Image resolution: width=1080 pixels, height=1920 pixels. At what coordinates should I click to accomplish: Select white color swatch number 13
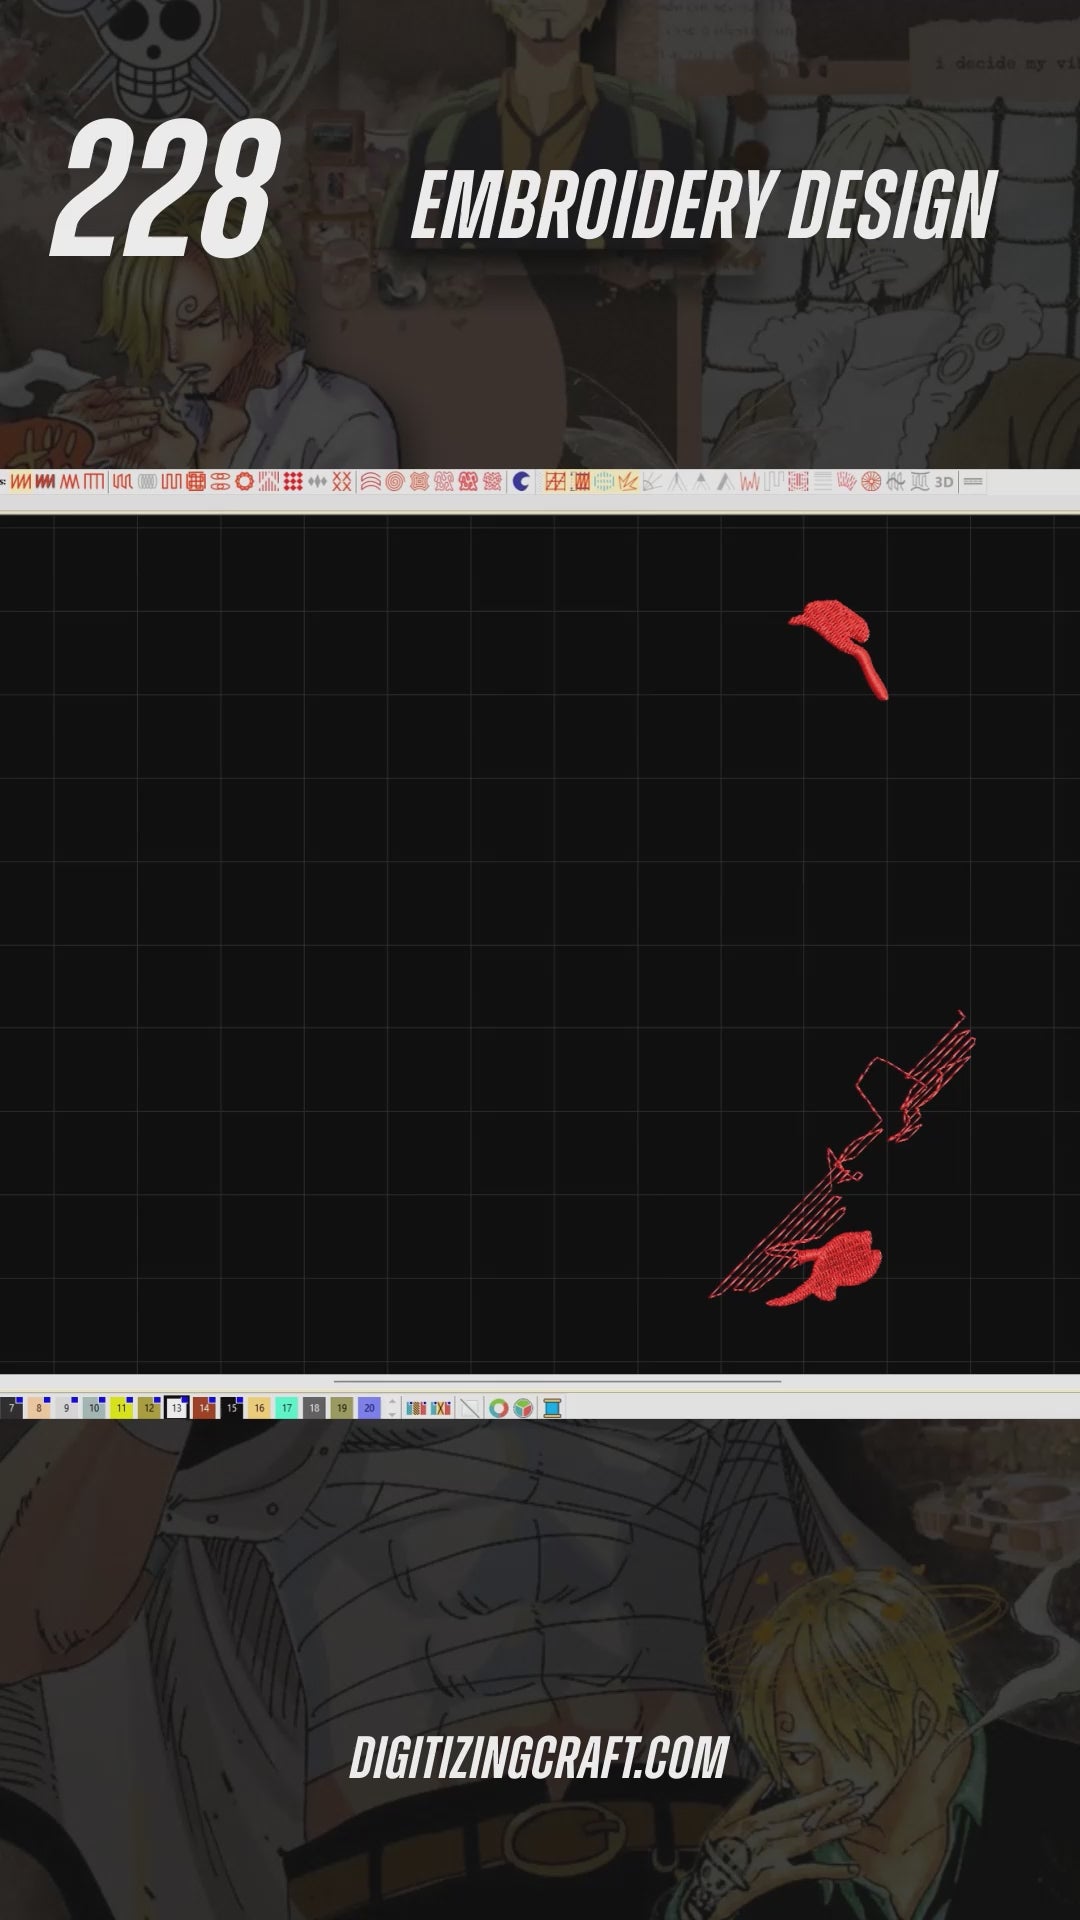[176, 1408]
